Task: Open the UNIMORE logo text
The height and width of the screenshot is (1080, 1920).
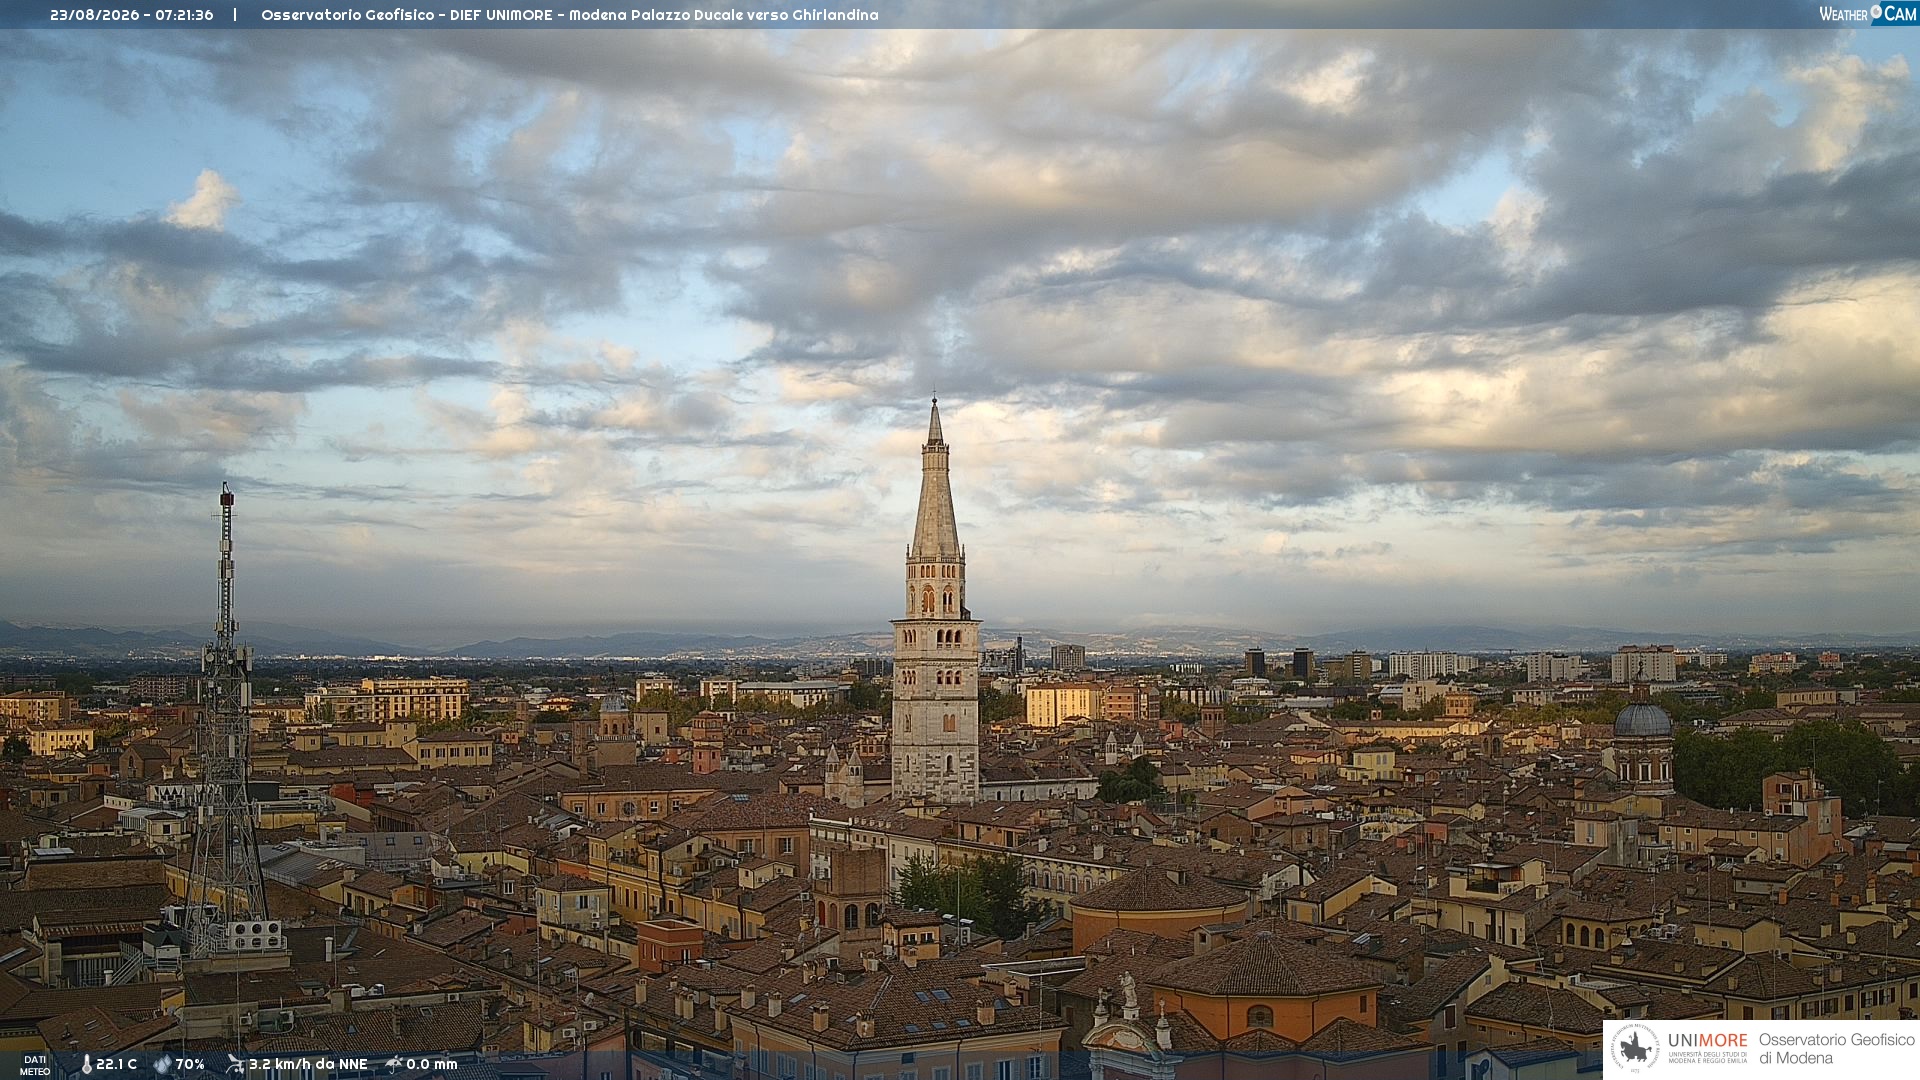Action: (1708, 1041)
